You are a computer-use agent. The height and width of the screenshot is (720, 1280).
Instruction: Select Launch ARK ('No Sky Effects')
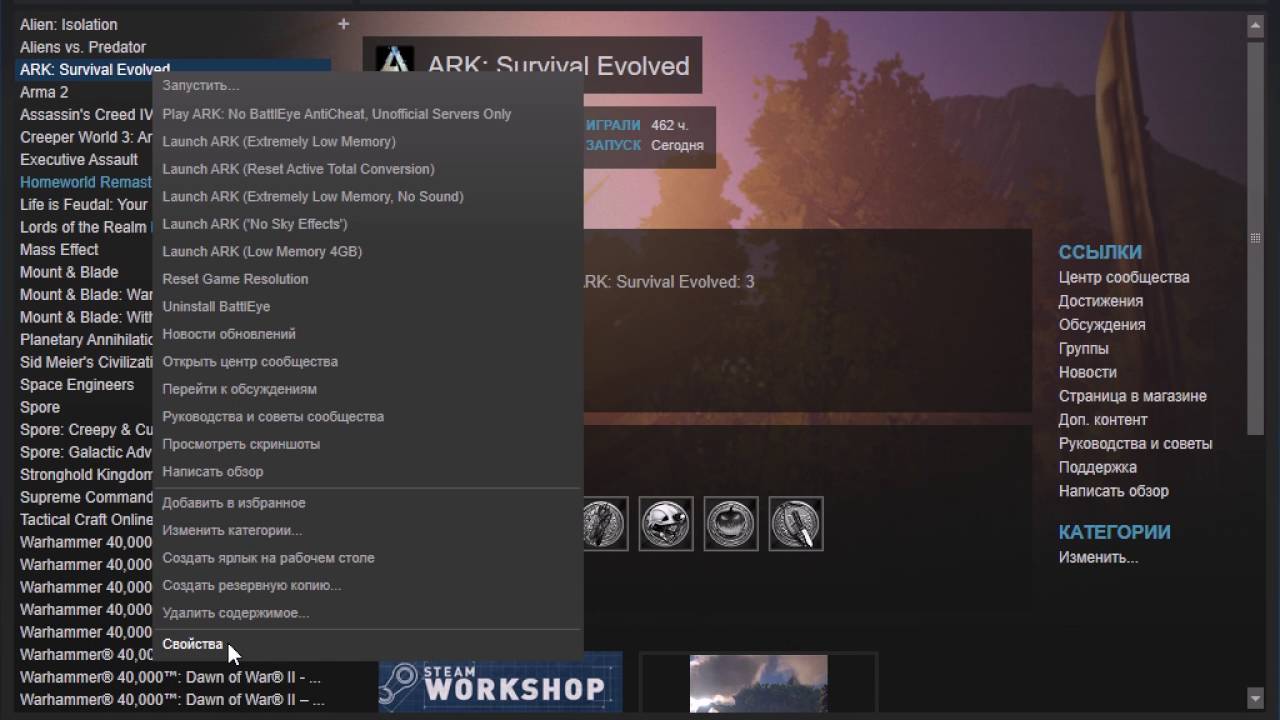point(255,224)
